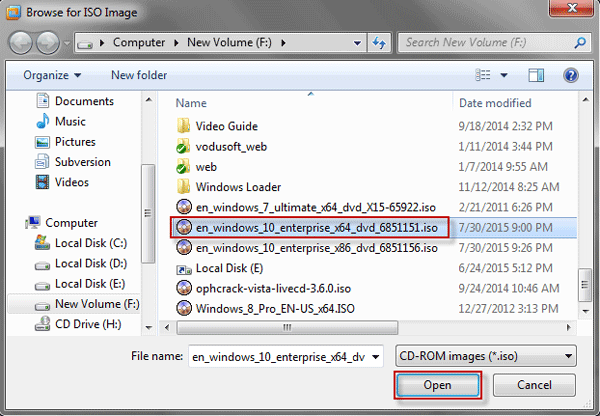Select en_windows_10_enterprise_x86 ISO file

coord(307,248)
